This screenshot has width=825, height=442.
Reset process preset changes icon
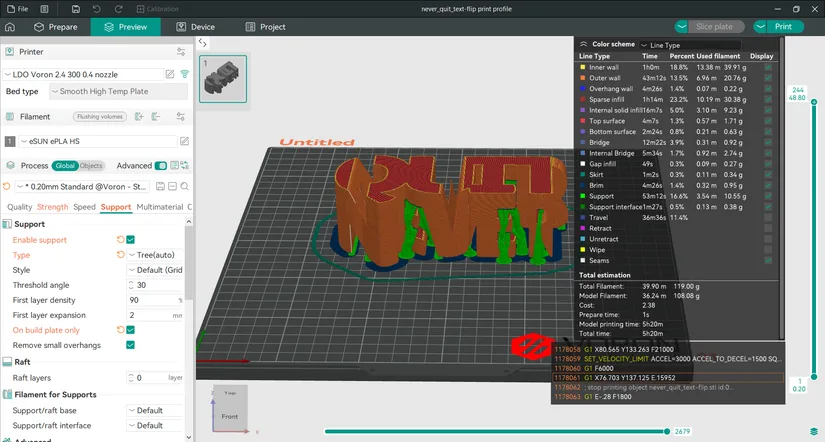(x=7, y=186)
